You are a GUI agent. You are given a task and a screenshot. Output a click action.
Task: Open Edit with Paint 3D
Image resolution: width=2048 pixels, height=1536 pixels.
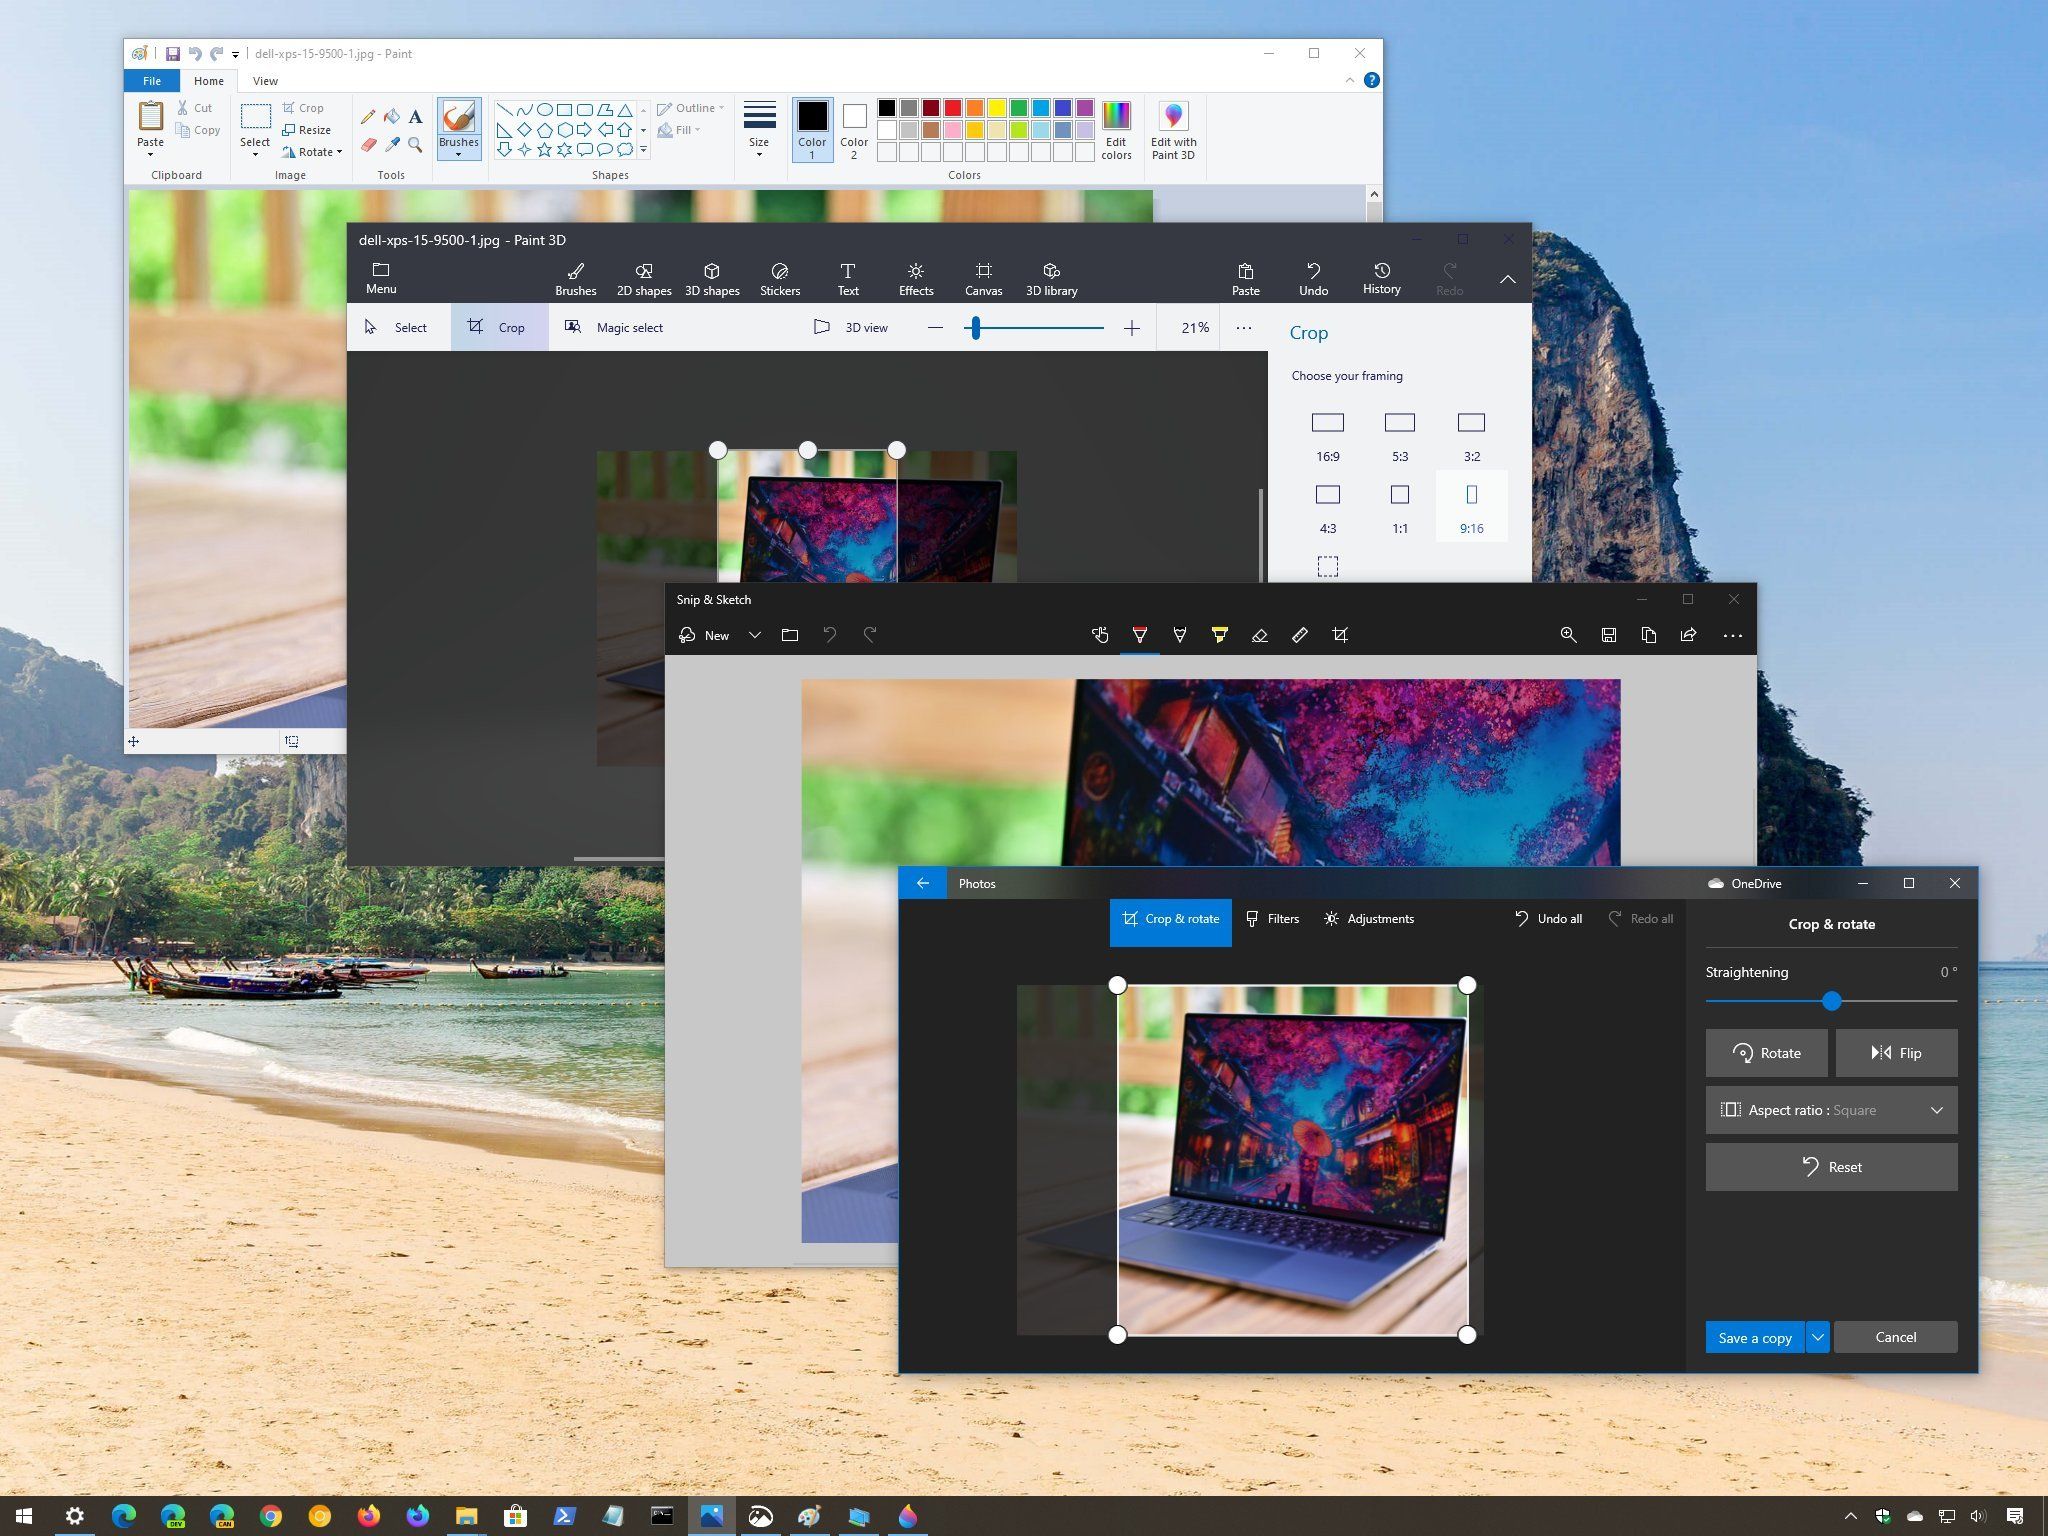point(1173,130)
